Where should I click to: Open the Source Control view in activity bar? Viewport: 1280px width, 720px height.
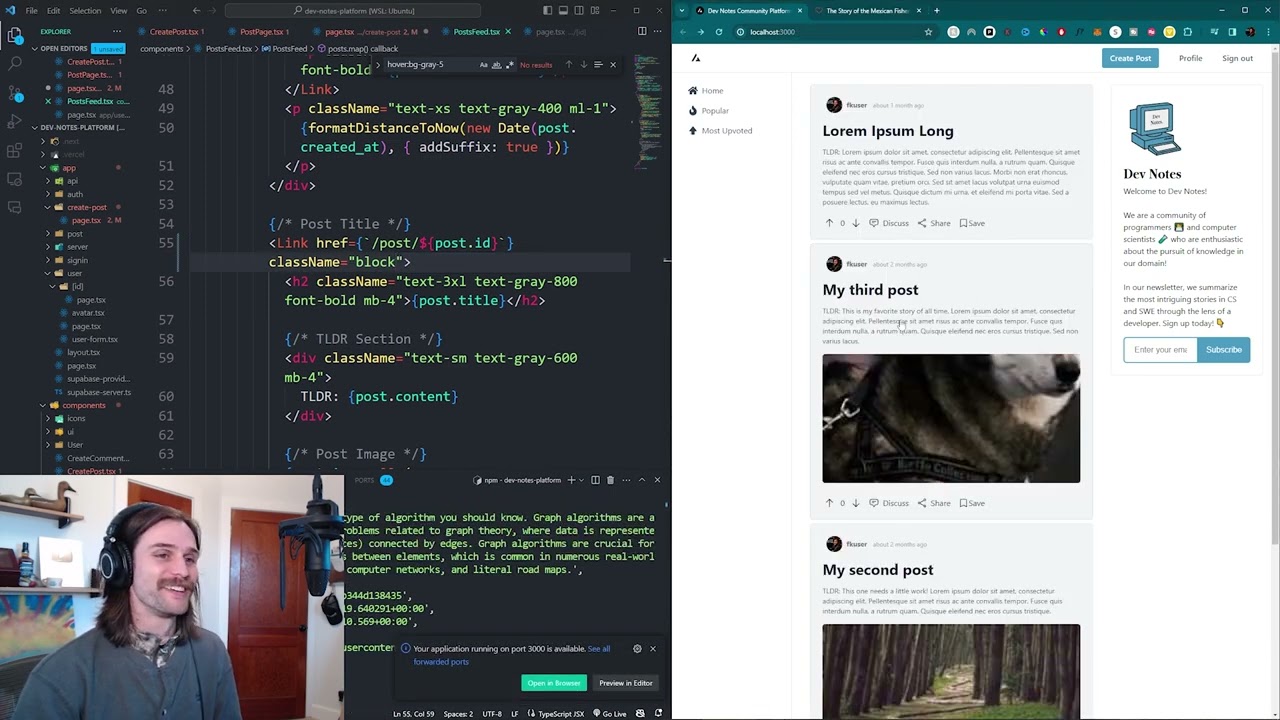click(x=15, y=93)
